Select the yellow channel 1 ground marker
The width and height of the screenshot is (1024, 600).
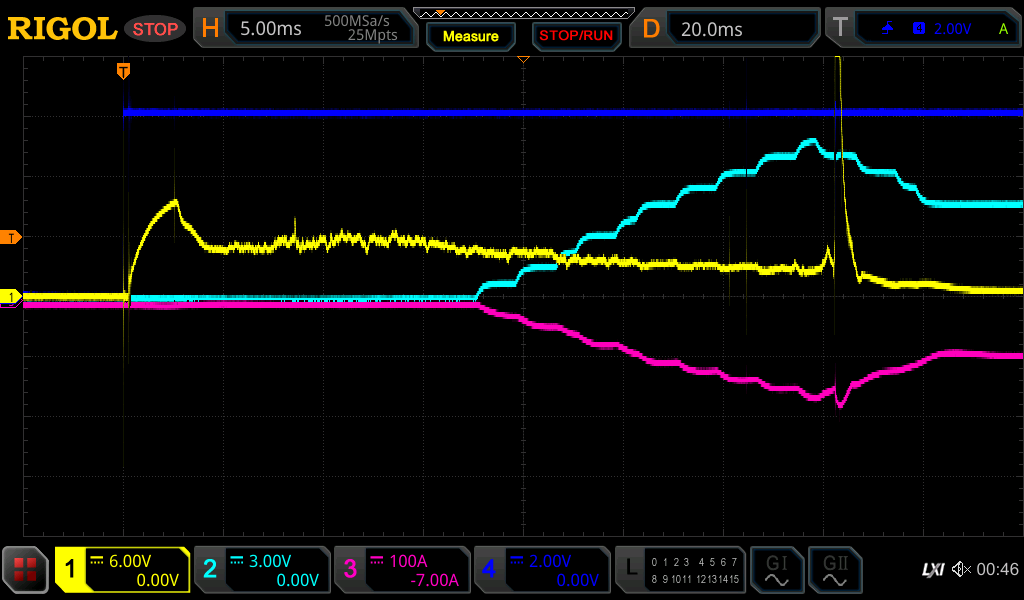(x=12, y=297)
